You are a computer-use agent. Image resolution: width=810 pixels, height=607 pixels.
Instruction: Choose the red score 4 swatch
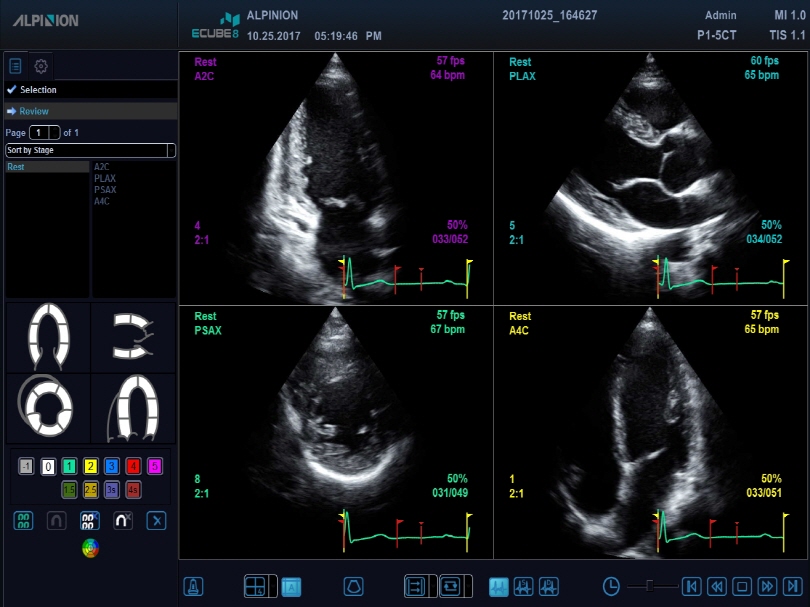click(133, 466)
